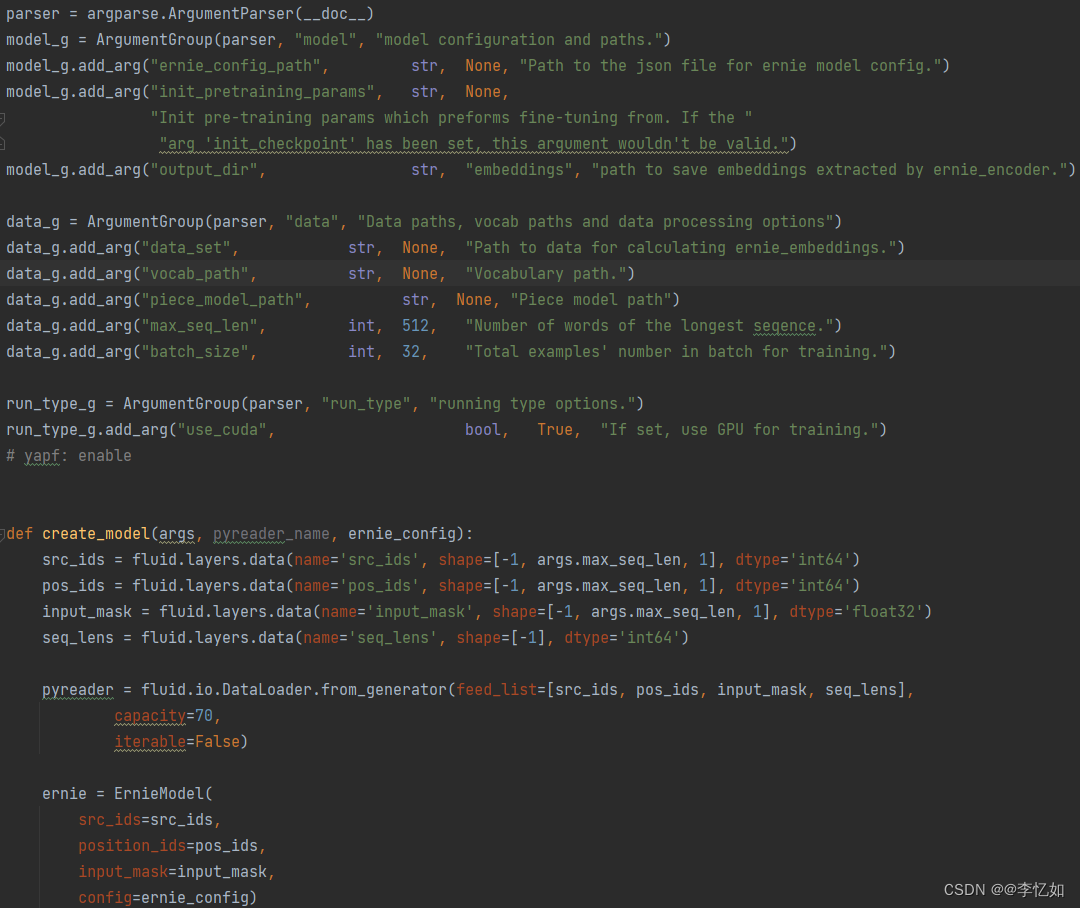Viewport: 1080px width, 908px height.
Task: Click the "running type options." string
Action: [x=532, y=404]
